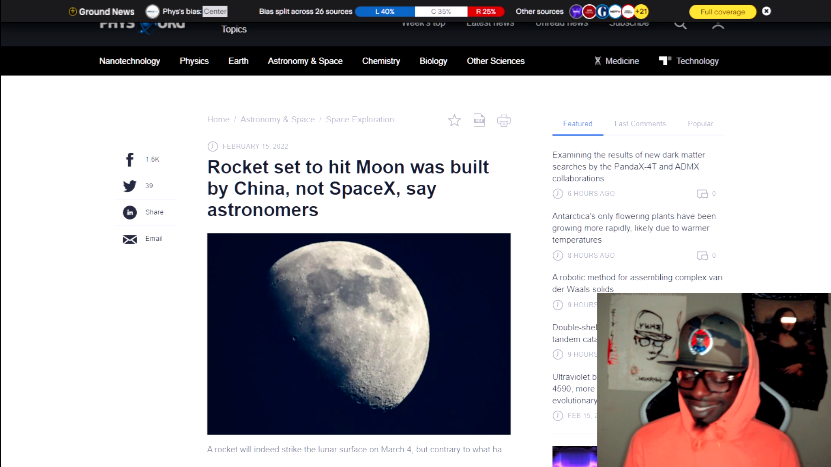The height and width of the screenshot is (467, 831).
Task: Switch to the Last Comments tab
Action: [640, 124]
